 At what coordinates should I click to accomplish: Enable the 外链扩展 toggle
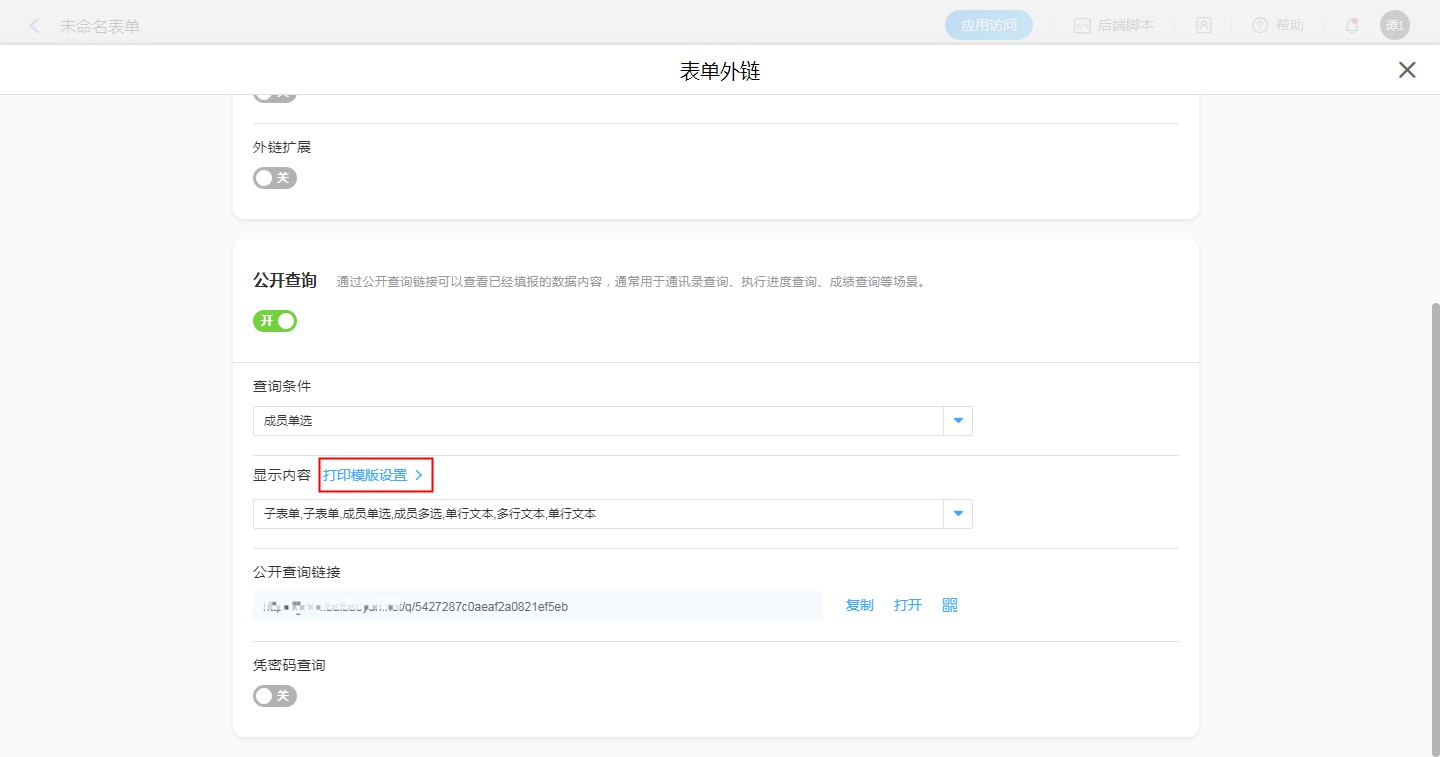(x=275, y=178)
